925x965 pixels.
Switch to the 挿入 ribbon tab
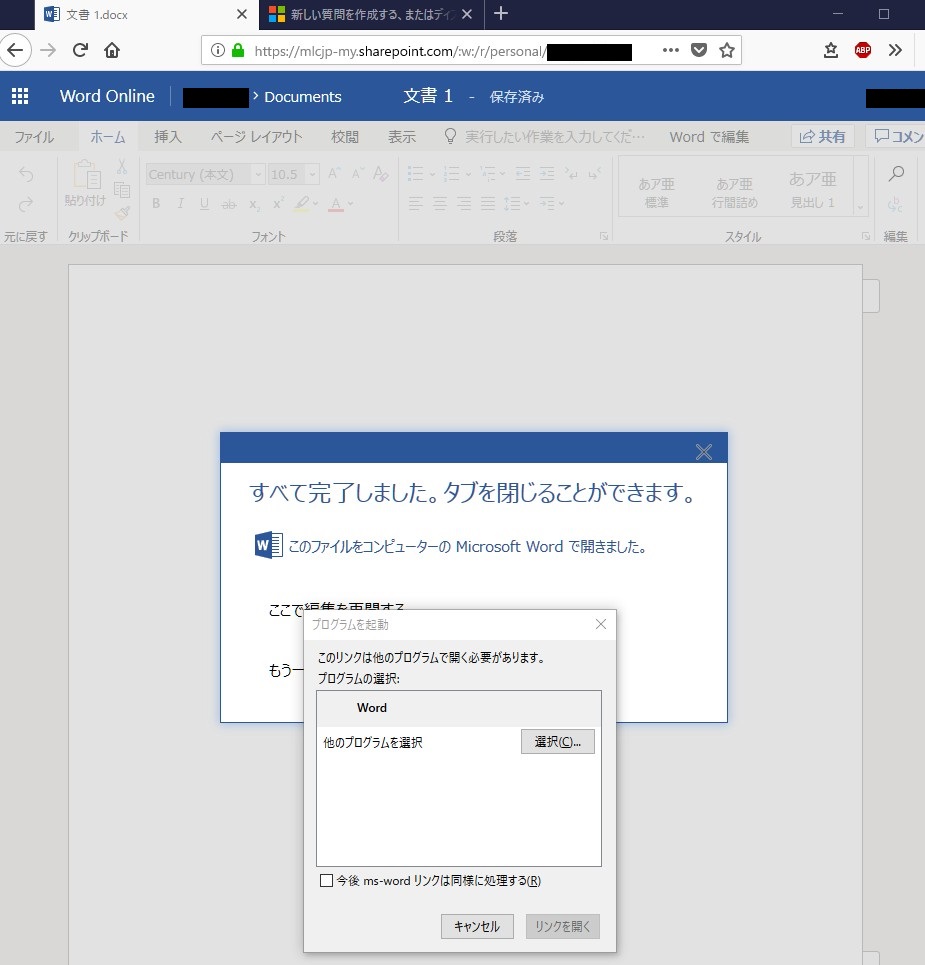(167, 137)
